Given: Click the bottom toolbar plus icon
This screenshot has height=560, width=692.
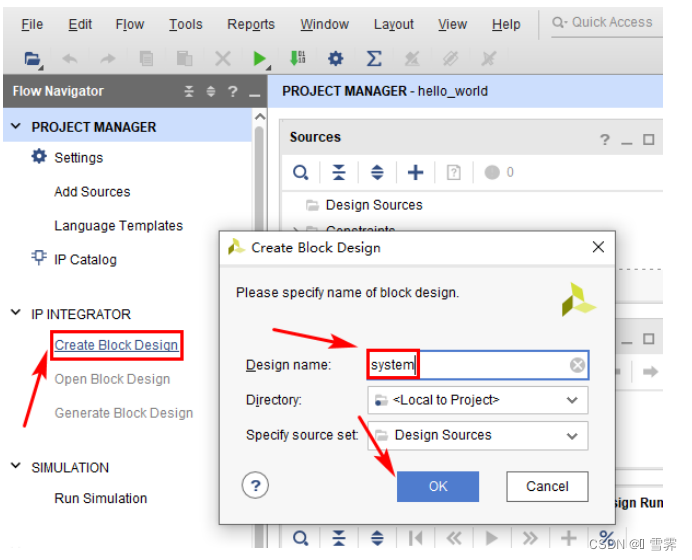Looking at the screenshot, I should click(568, 537).
